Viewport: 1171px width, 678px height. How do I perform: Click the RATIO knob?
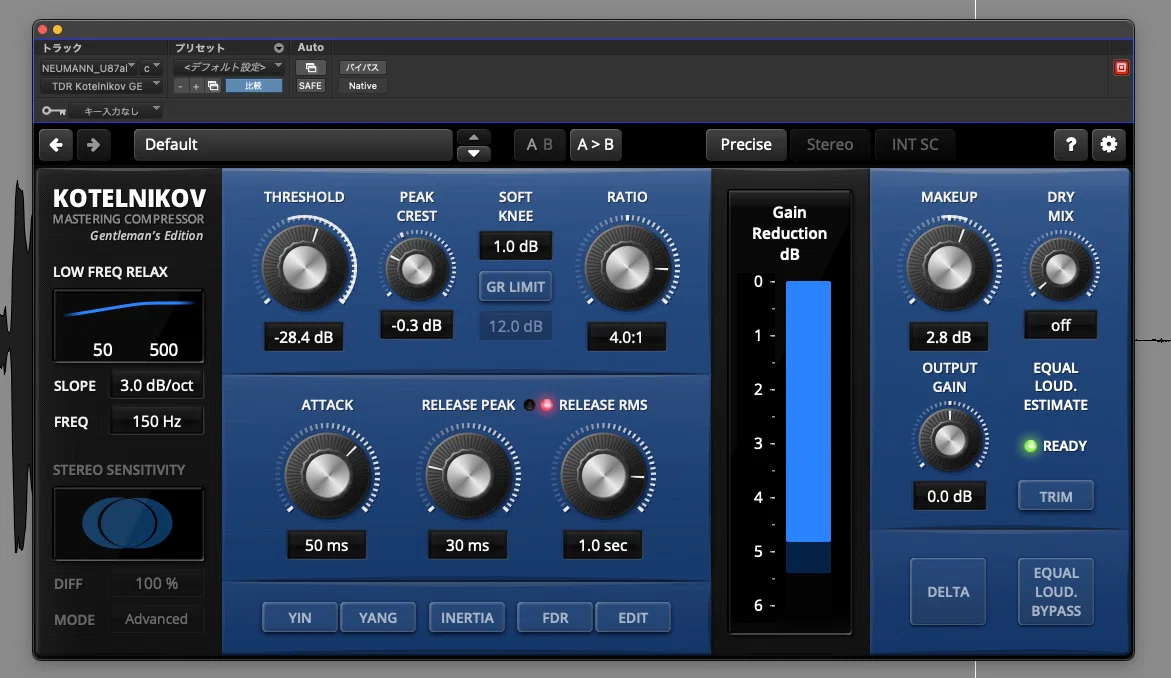[x=627, y=267]
